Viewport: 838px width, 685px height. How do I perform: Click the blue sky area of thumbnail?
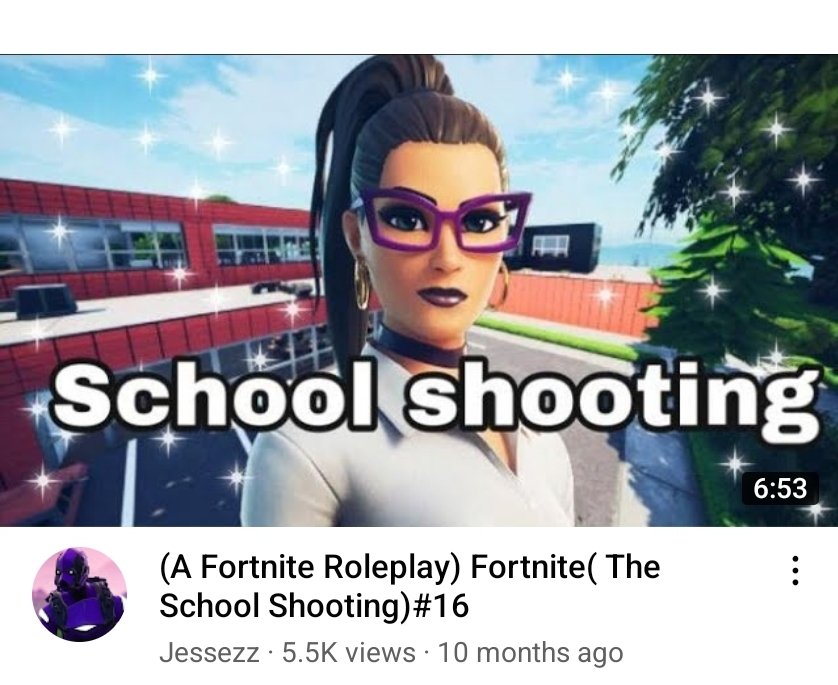pos(160,118)
